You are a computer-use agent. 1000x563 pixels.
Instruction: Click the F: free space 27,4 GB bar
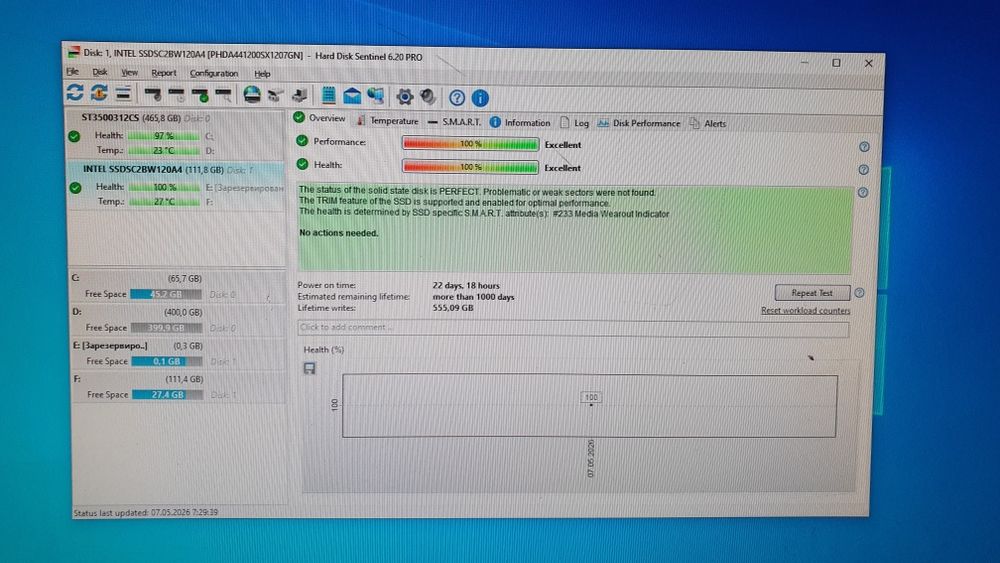click(168, 395)
